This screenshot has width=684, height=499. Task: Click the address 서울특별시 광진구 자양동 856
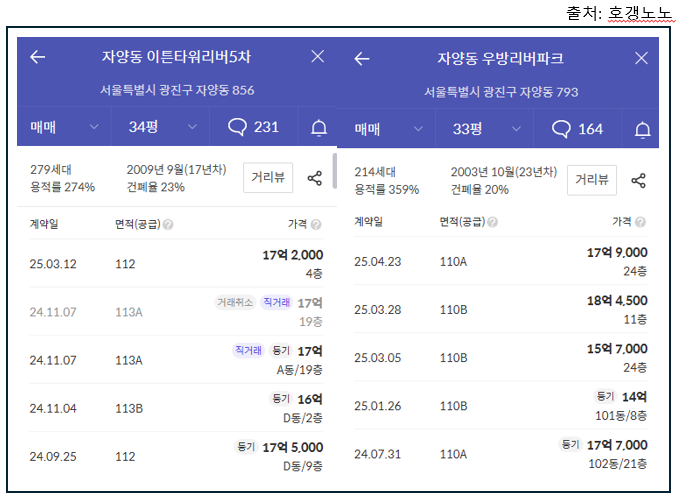[x=177, y=90]
